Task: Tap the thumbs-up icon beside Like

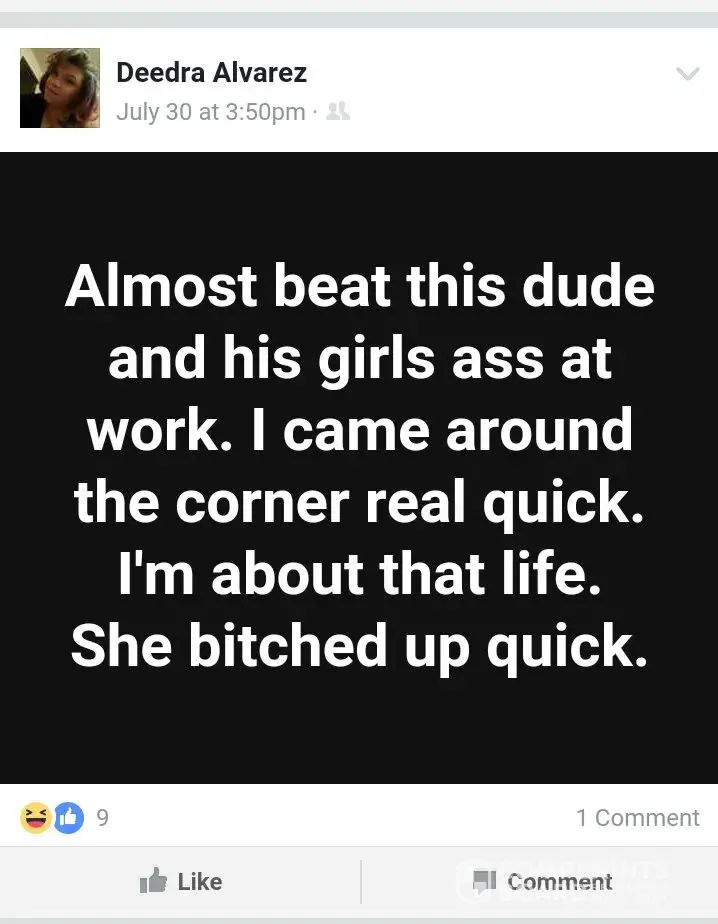Action: [153, 880]
